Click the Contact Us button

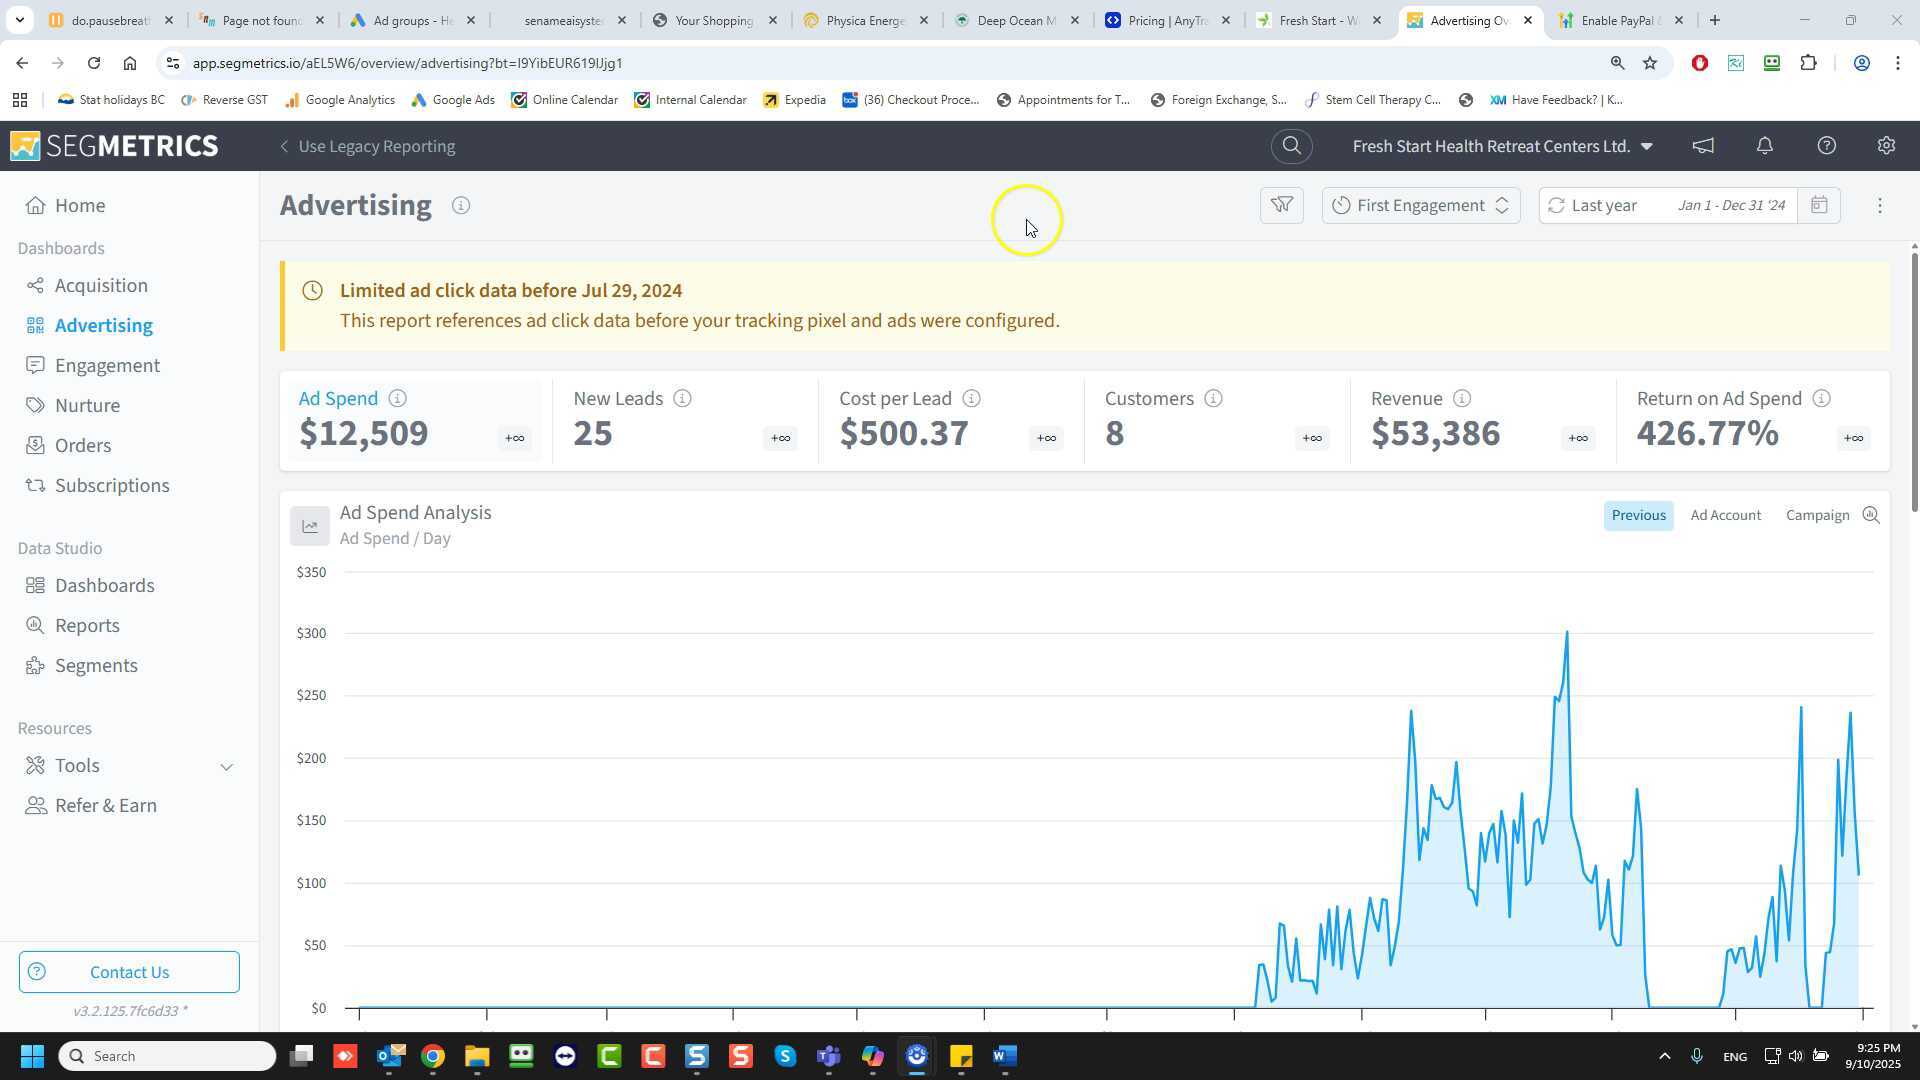click(129, 972)
